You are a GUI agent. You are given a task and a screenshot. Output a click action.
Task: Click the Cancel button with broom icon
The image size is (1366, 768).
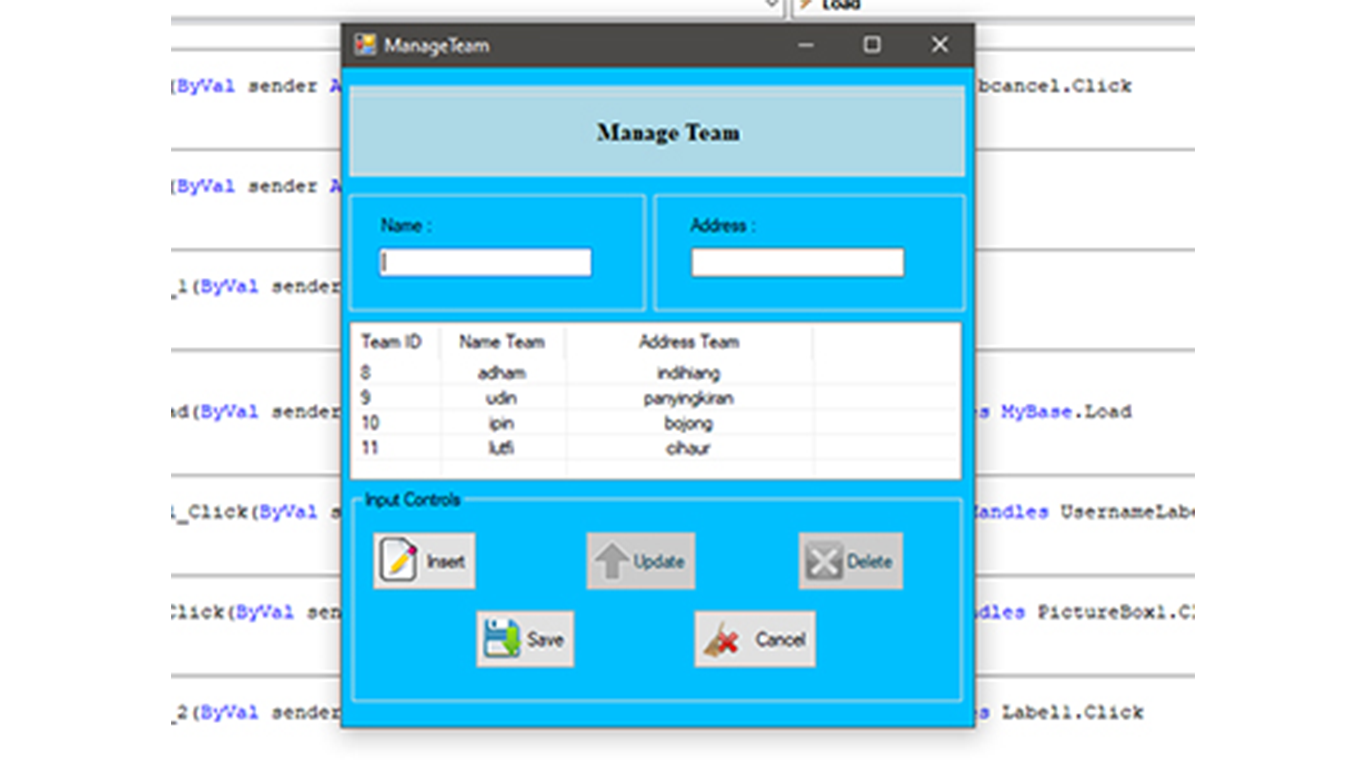click(x=755, y=639)
